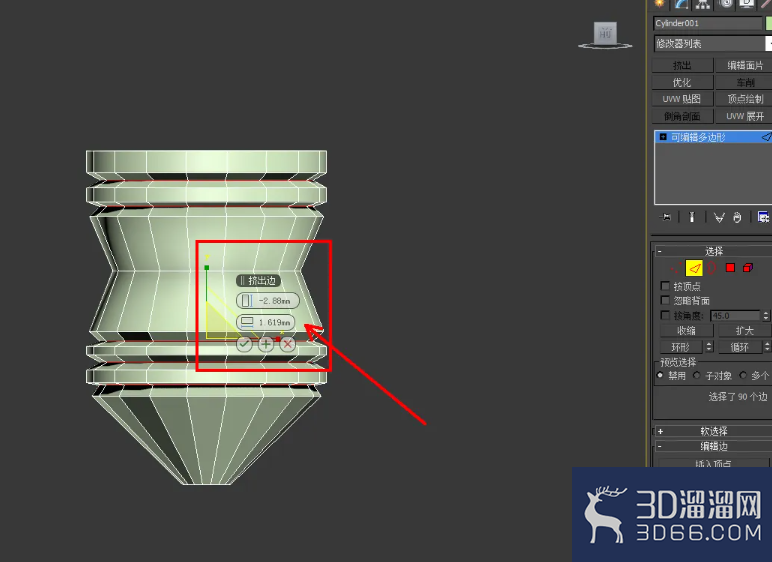Click the 挤出 modifier button
Image resolution: width=772 pixels, height=562 pixels.
click(682, 65)
